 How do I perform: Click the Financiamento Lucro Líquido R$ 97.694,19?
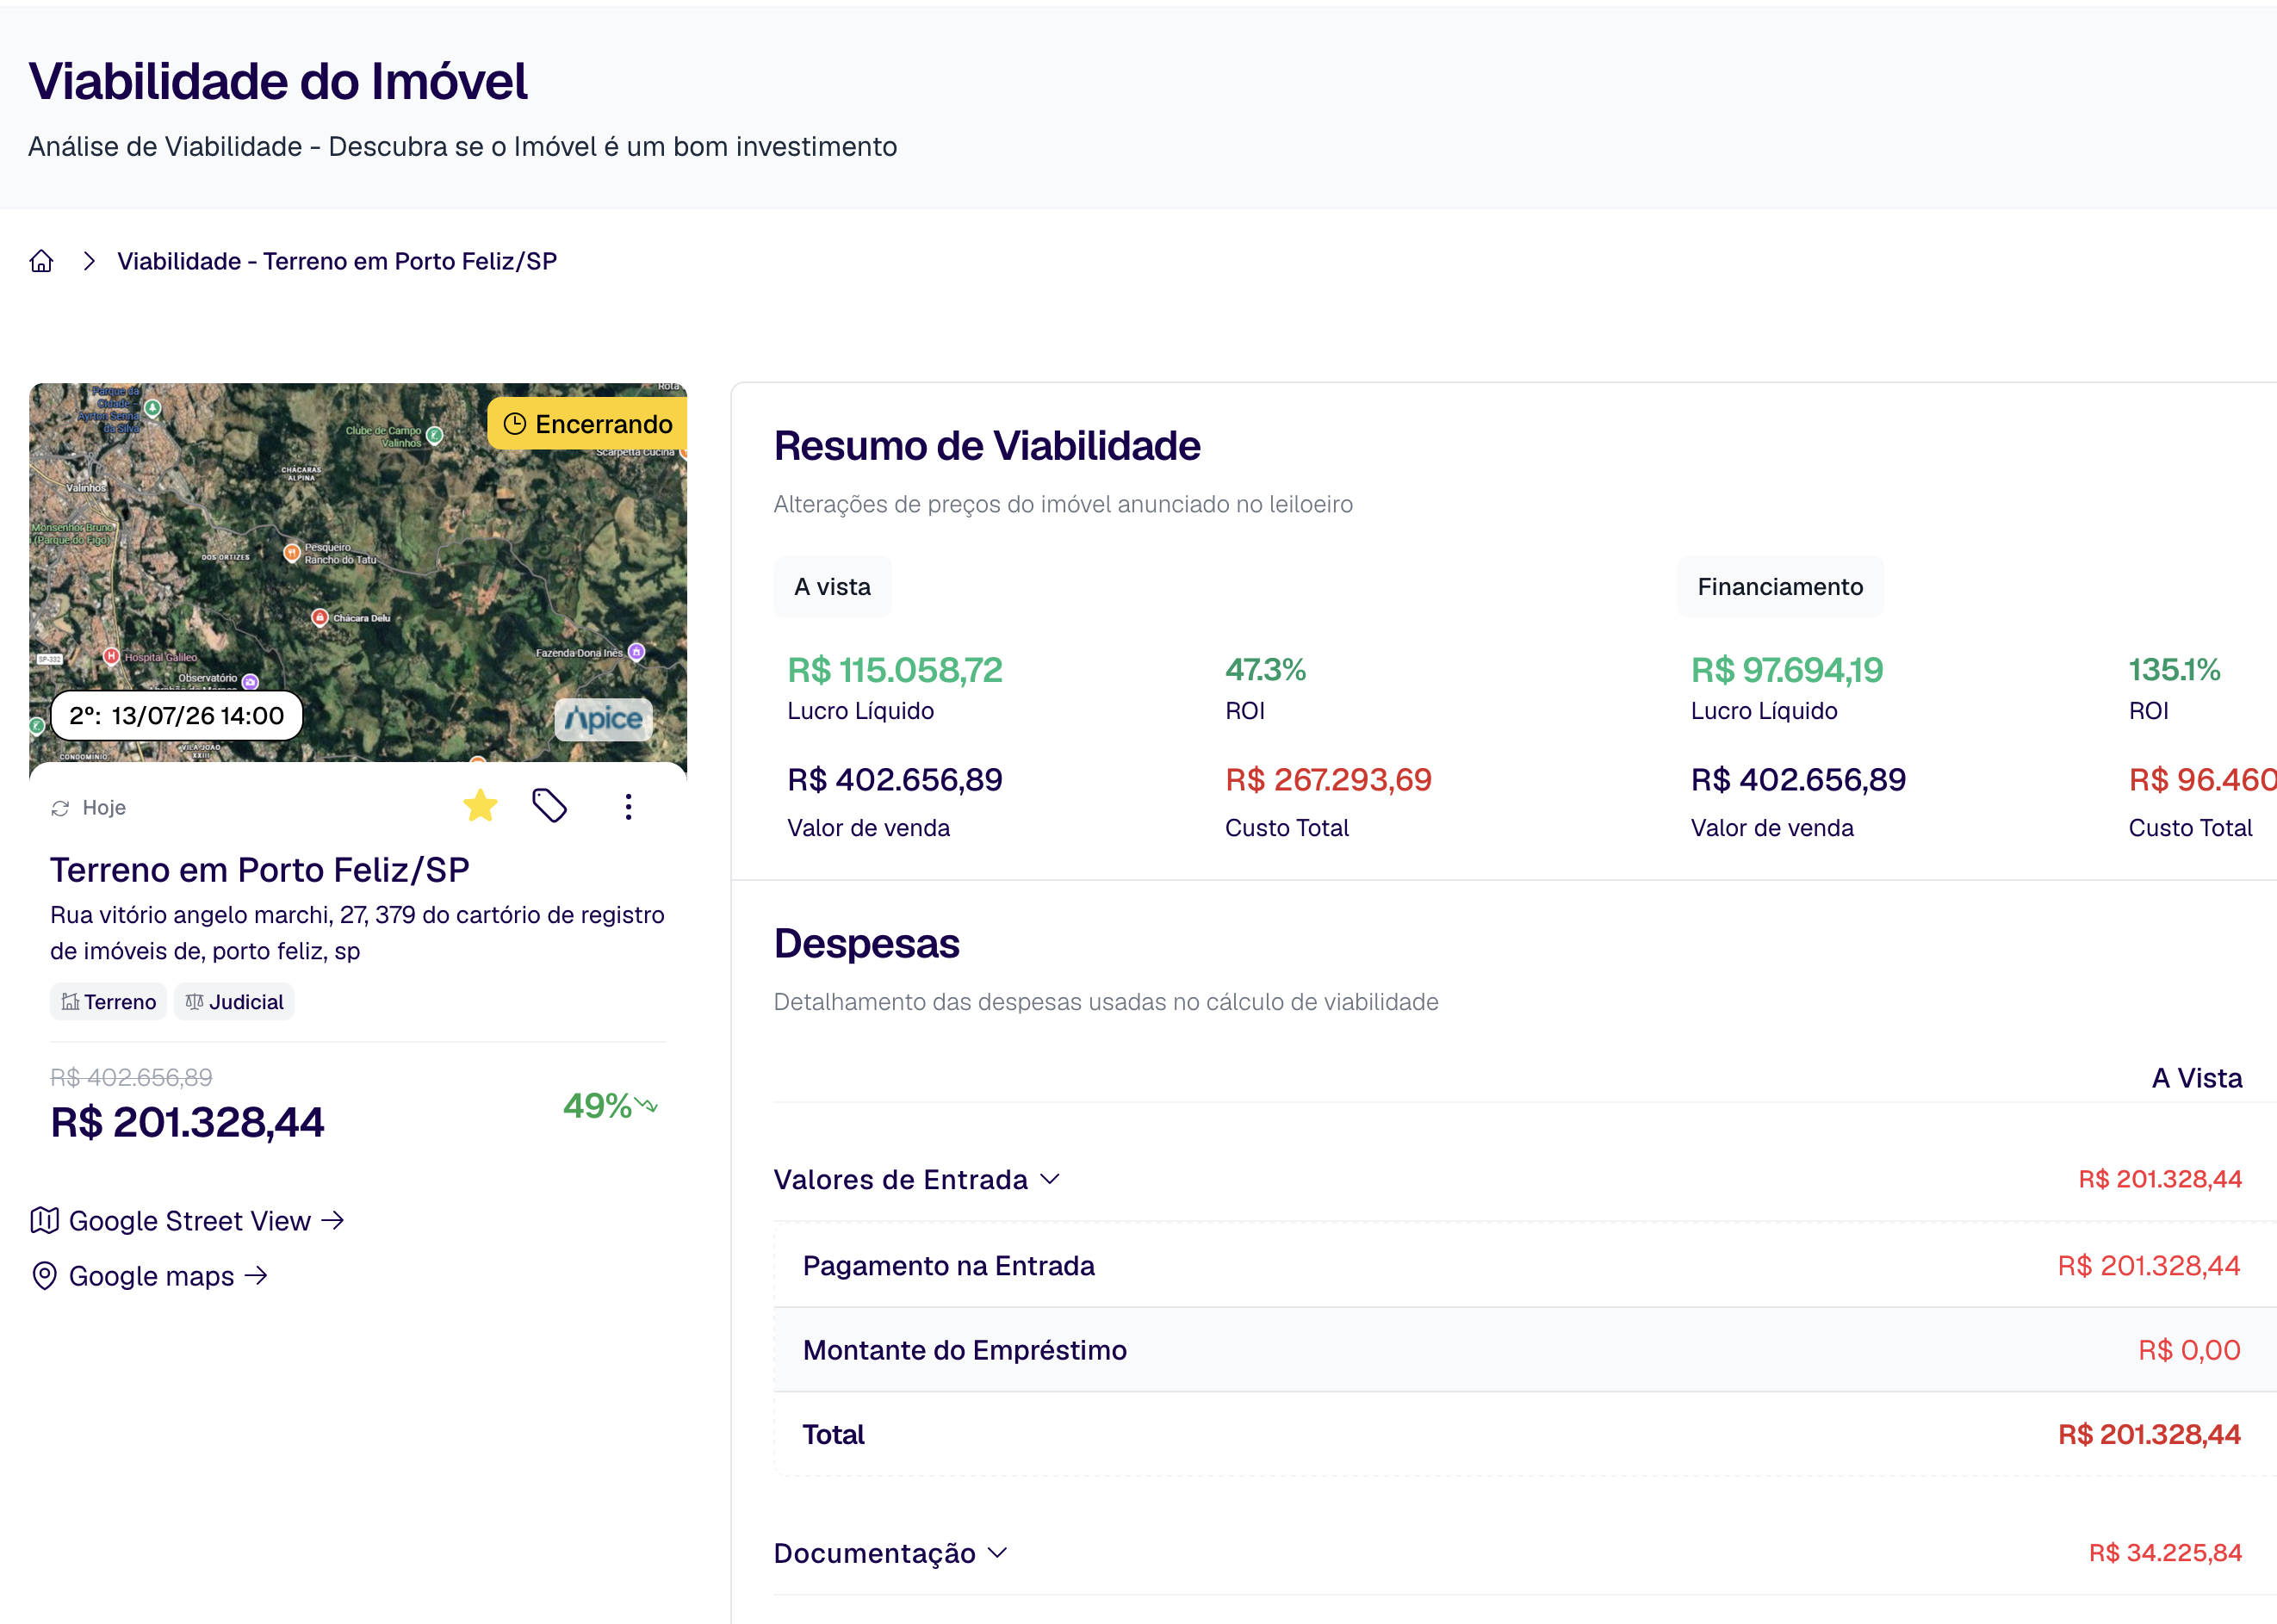tap(1787, 670)
